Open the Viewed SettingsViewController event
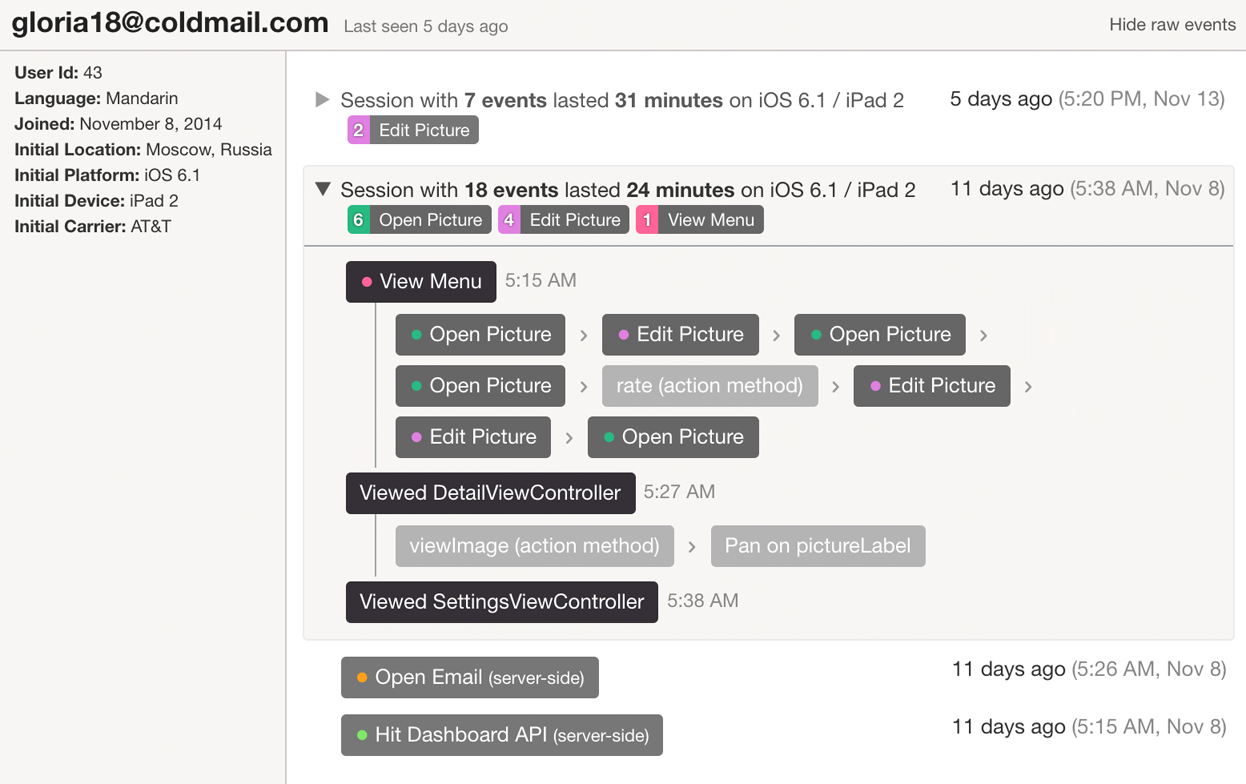The image size is (1246, 784). tap(501, 602)
